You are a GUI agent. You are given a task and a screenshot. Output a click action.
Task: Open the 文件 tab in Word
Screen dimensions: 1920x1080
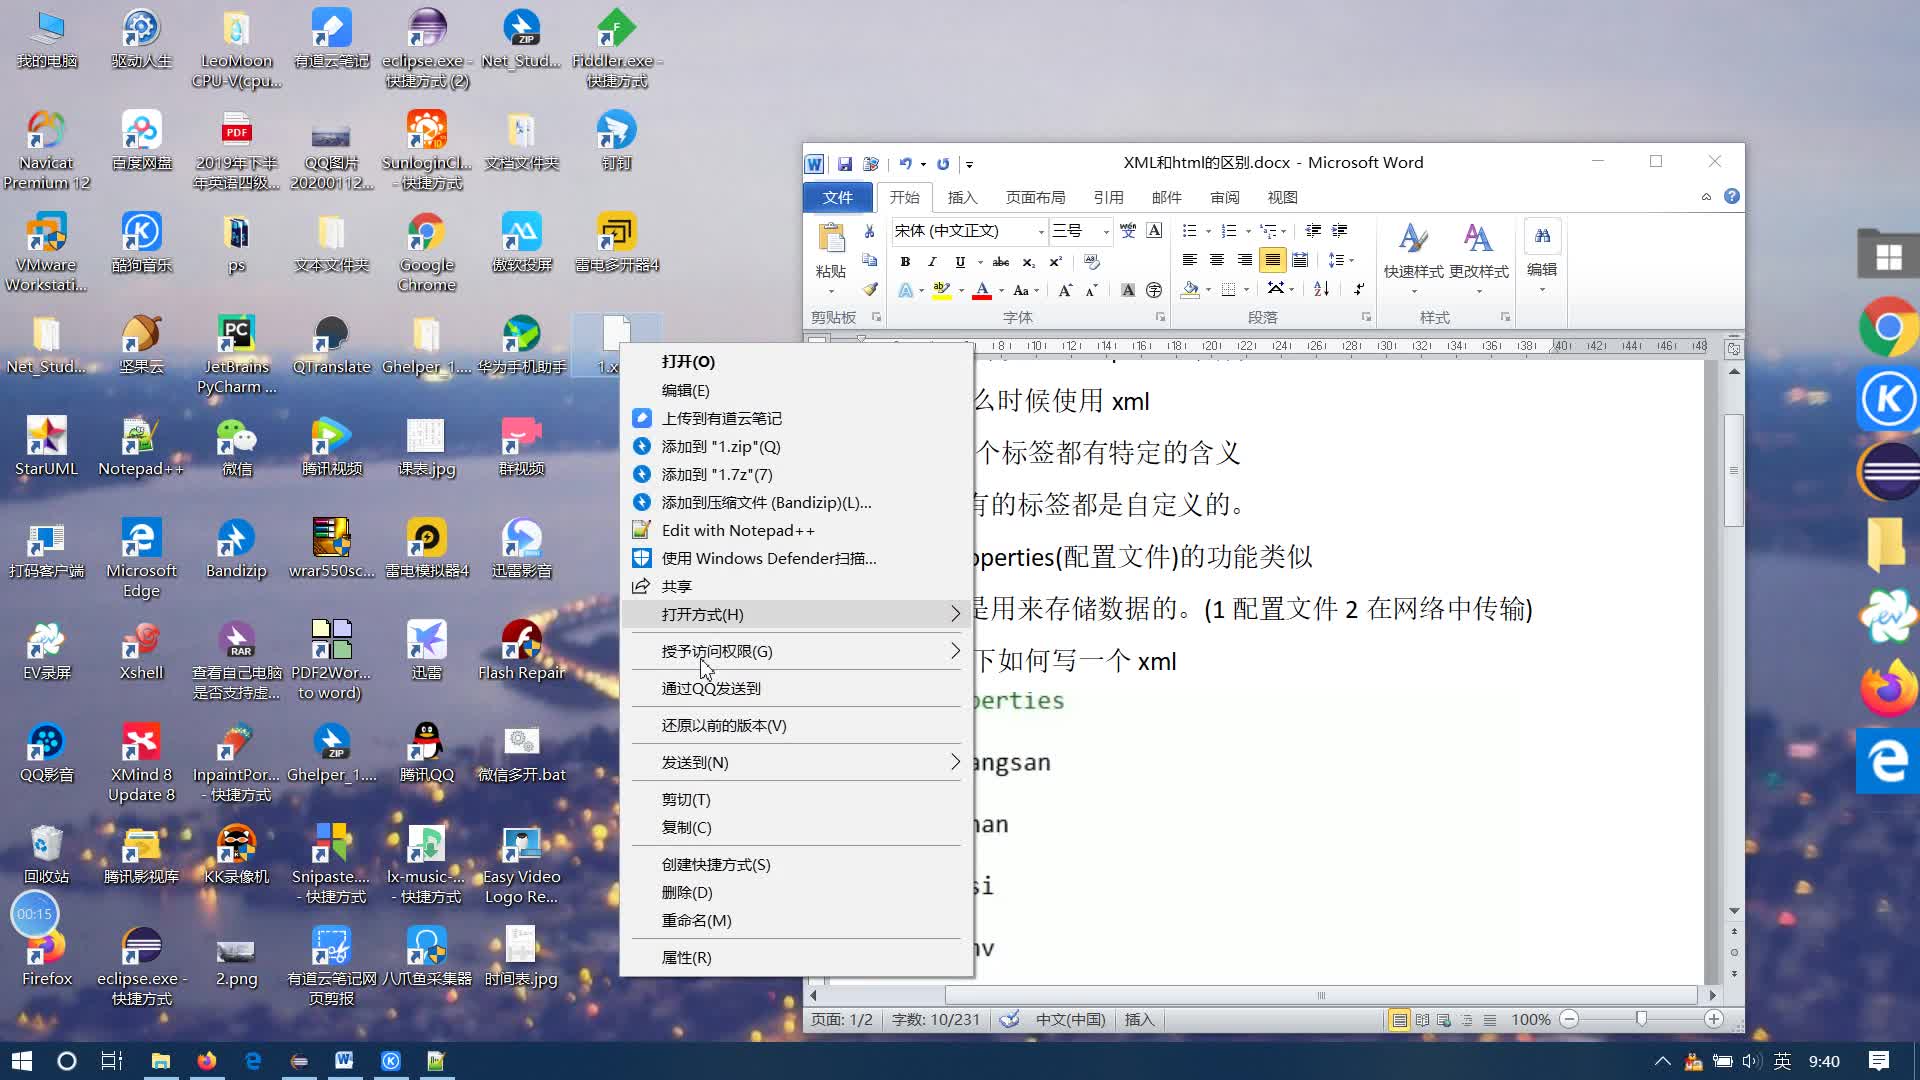(x=838, y=197)
